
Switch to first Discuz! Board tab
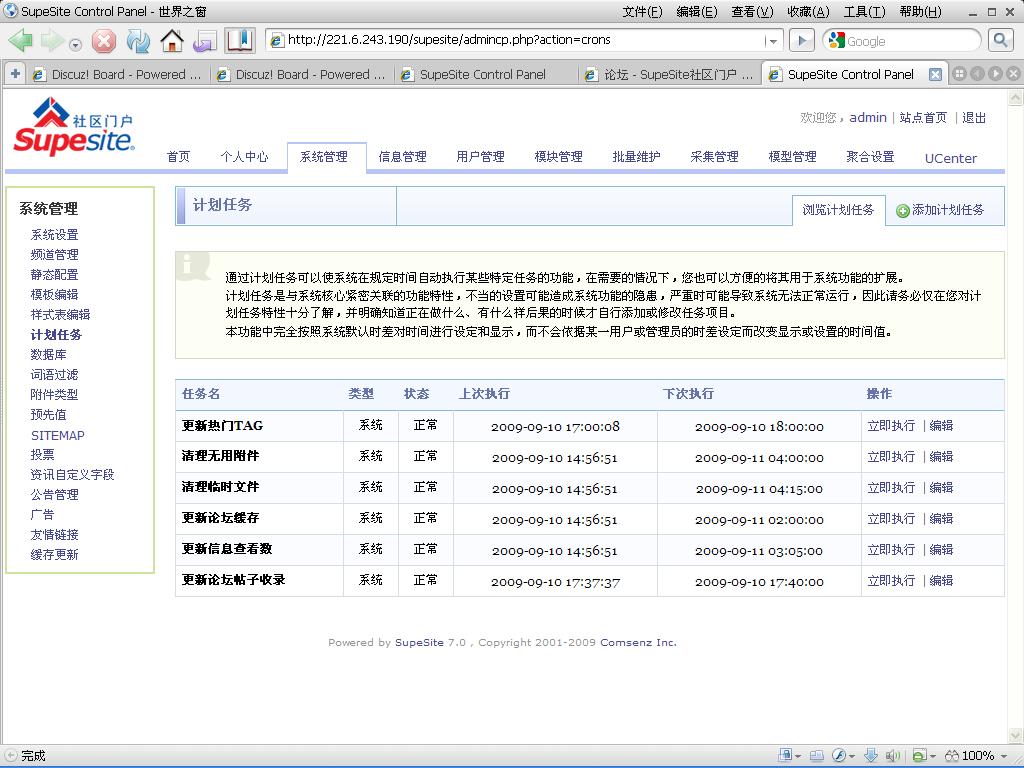118,74
